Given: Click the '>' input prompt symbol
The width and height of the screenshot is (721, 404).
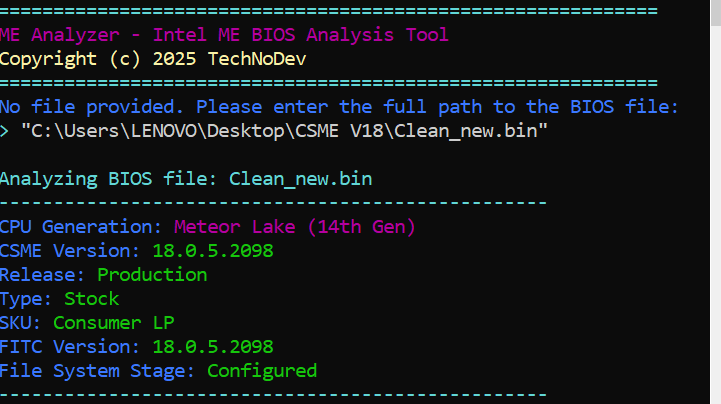Looking at the screenshot, I should point(5,131).
